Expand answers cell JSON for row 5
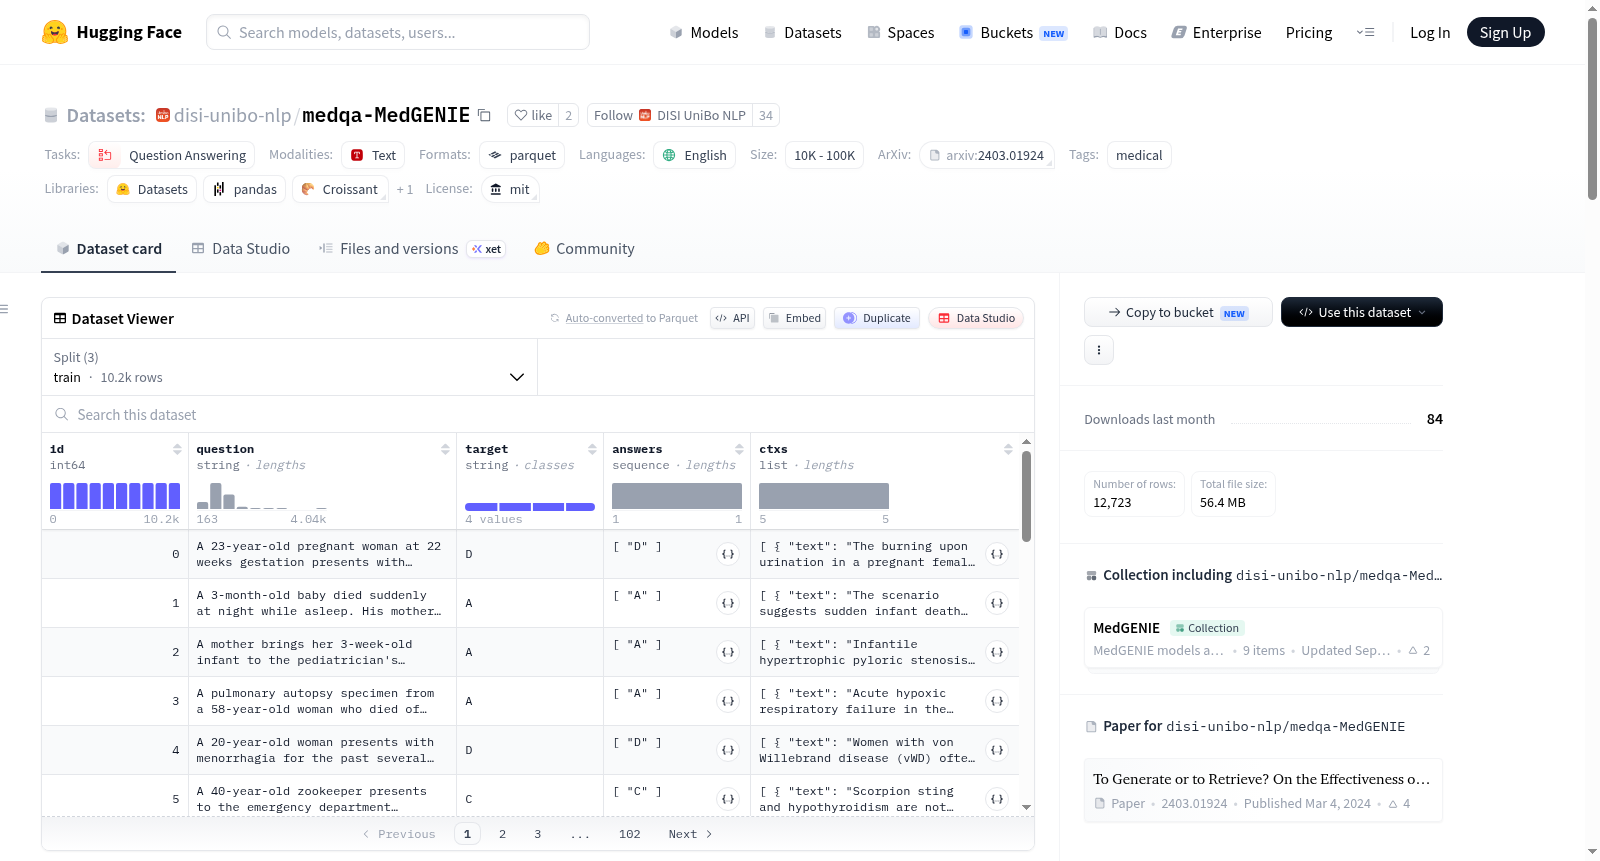 pos(728,799)
